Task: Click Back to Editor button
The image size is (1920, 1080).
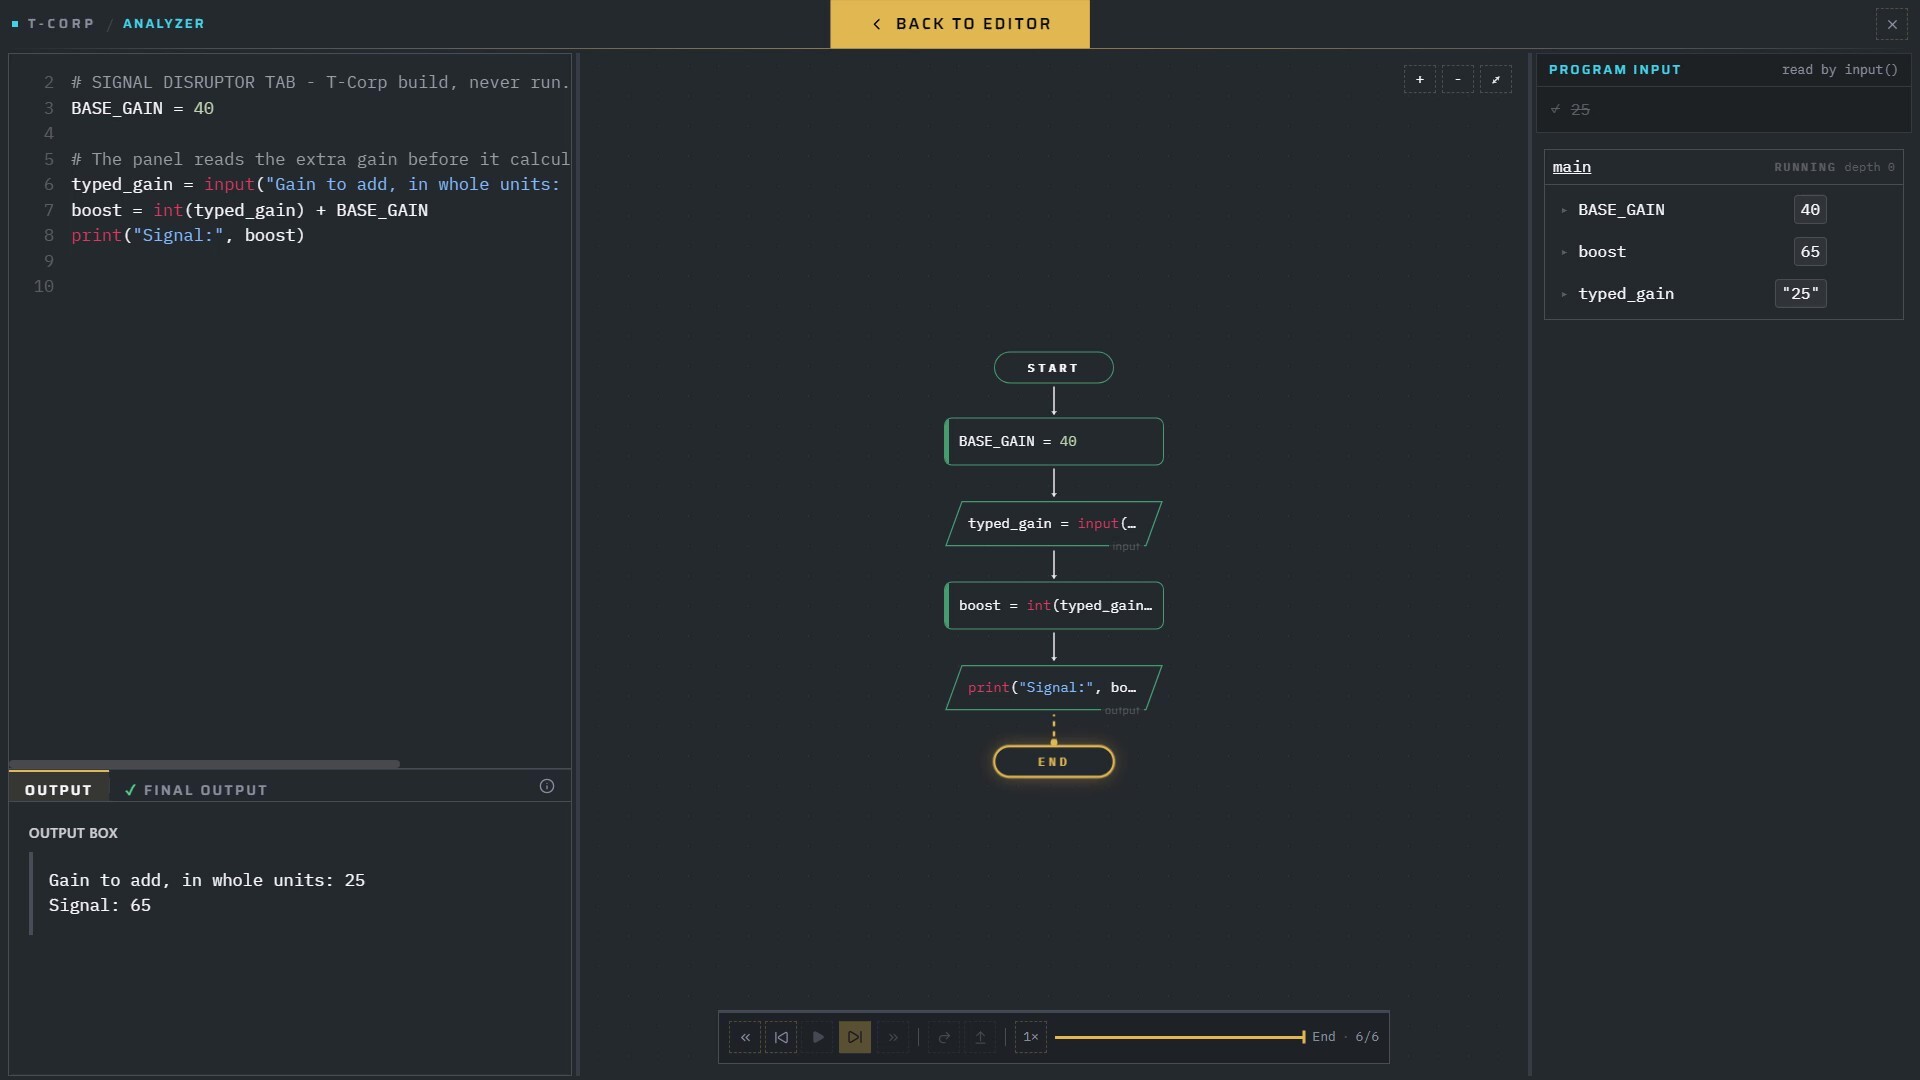Action: pos(960,24)
